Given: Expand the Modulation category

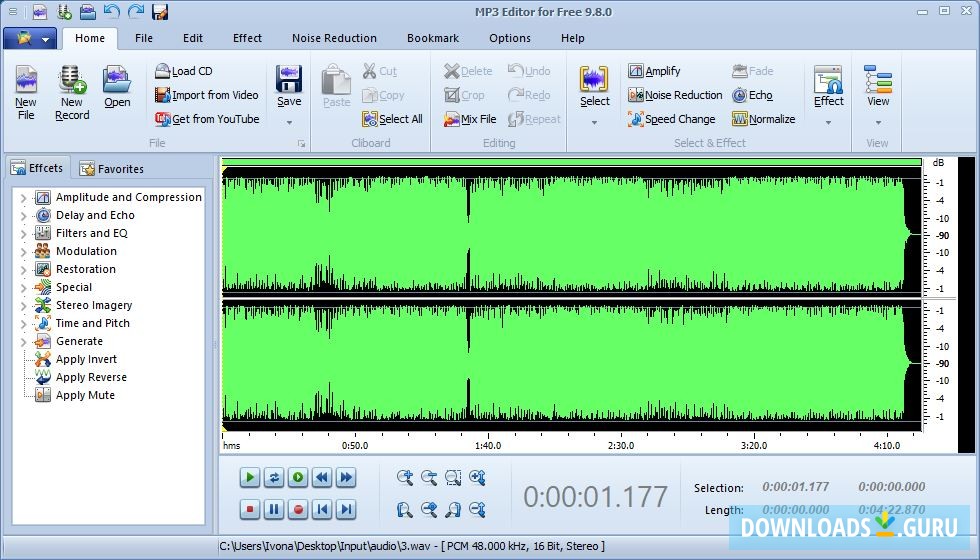Looking at the screenshot, I should 23,252.
